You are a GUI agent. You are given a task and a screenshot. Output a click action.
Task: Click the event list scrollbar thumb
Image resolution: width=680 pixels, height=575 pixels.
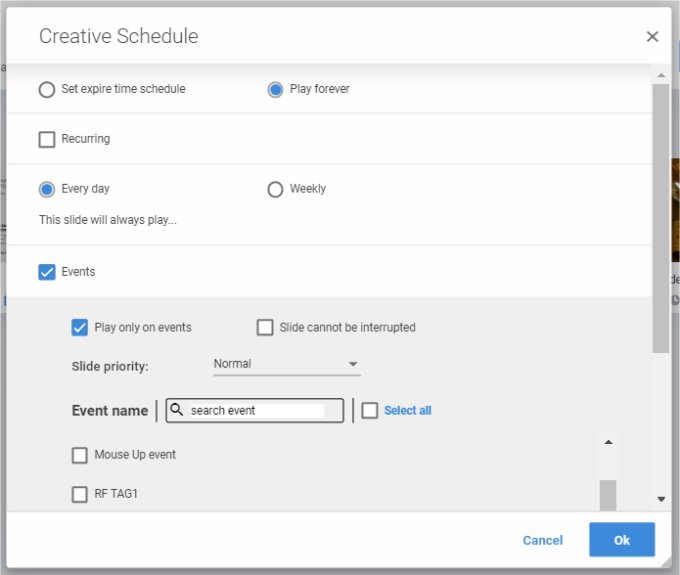608,495
